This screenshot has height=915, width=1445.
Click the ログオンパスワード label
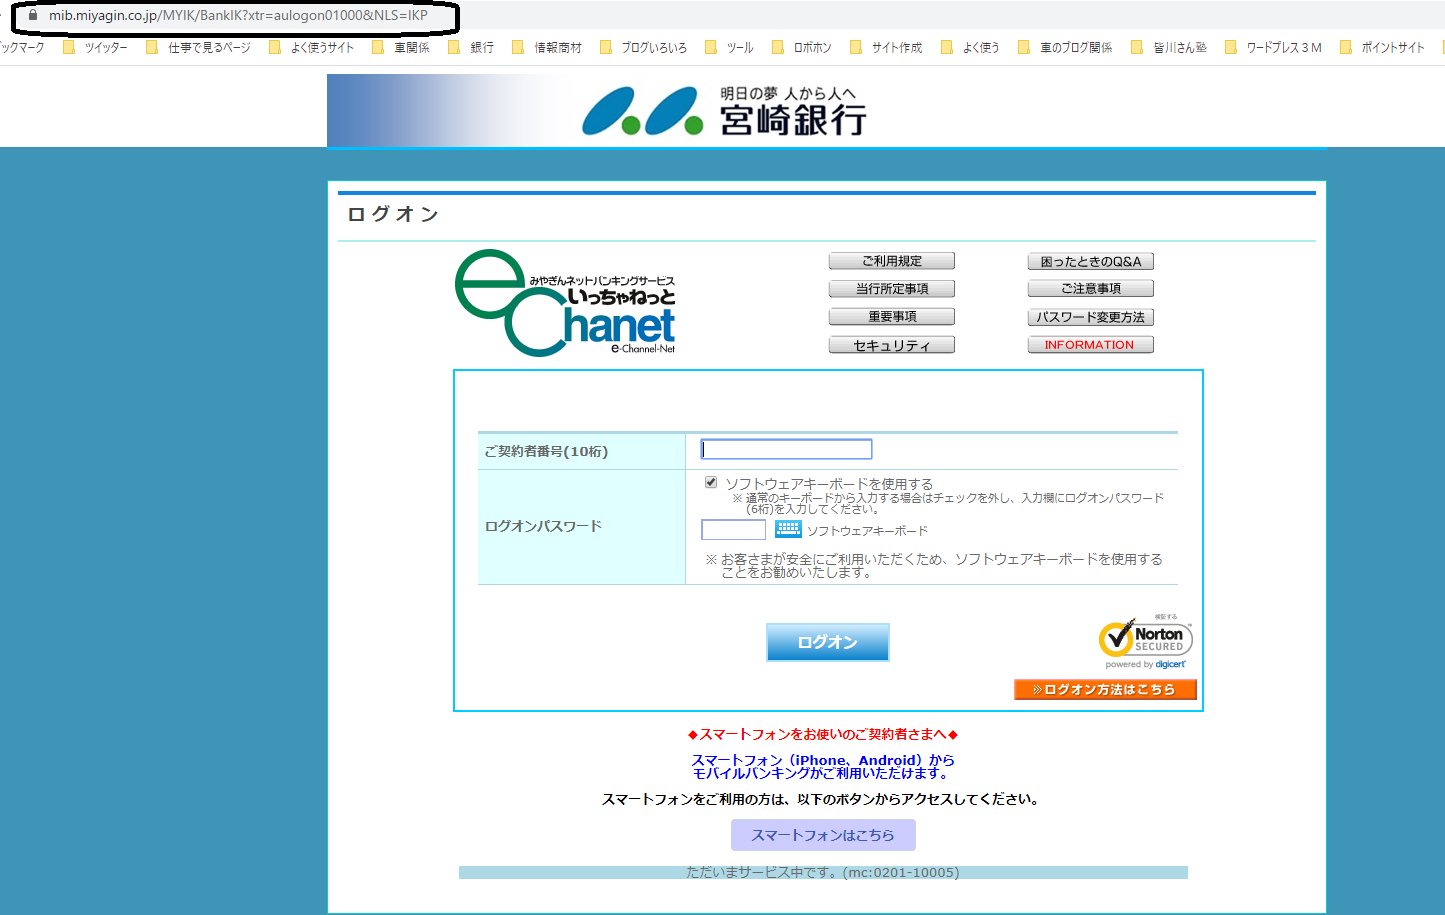pos(543,526)
